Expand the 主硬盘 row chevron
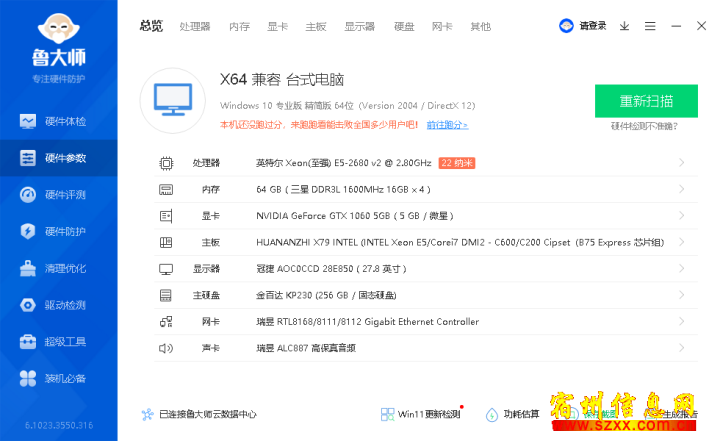Image resolution: width=720 pixels, height=441 pixels. 682,295
